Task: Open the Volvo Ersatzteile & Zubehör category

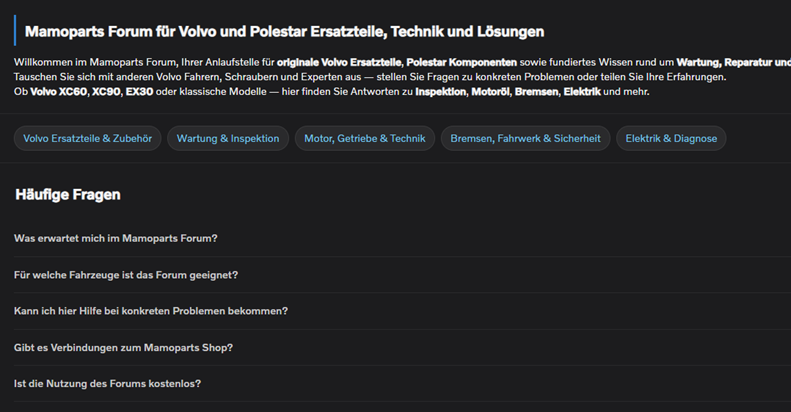Action: [87, 139]
